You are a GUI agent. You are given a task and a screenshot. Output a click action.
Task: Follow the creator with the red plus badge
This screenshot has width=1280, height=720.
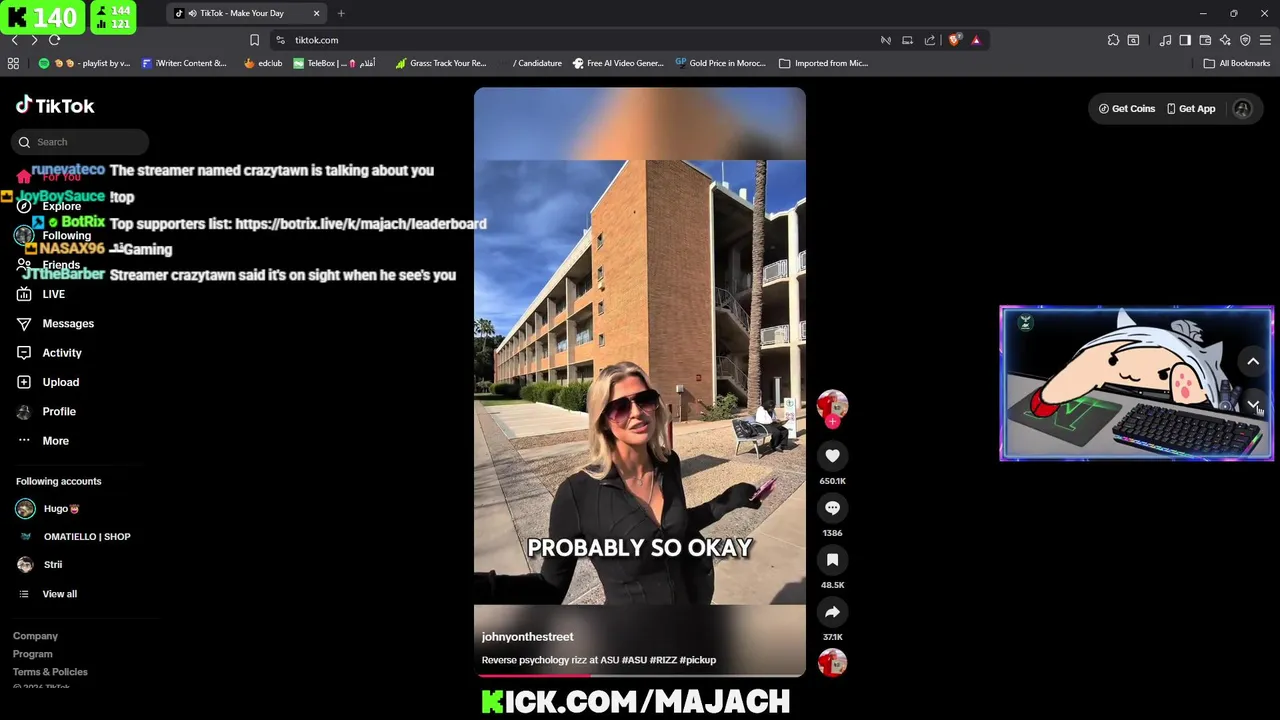[x=832, y=421]
